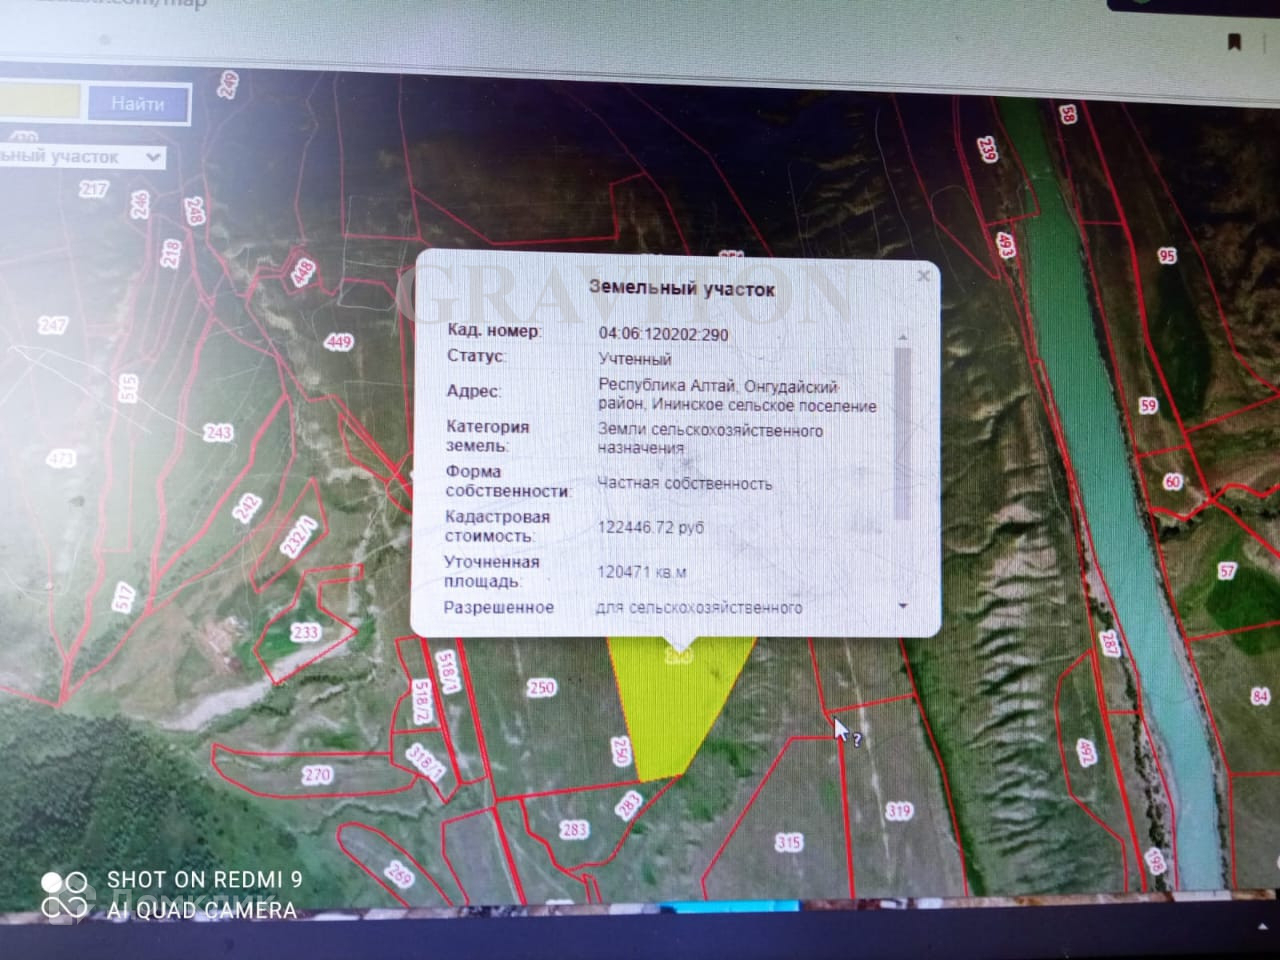Close the Земельный участок info popup

[924, 276]
